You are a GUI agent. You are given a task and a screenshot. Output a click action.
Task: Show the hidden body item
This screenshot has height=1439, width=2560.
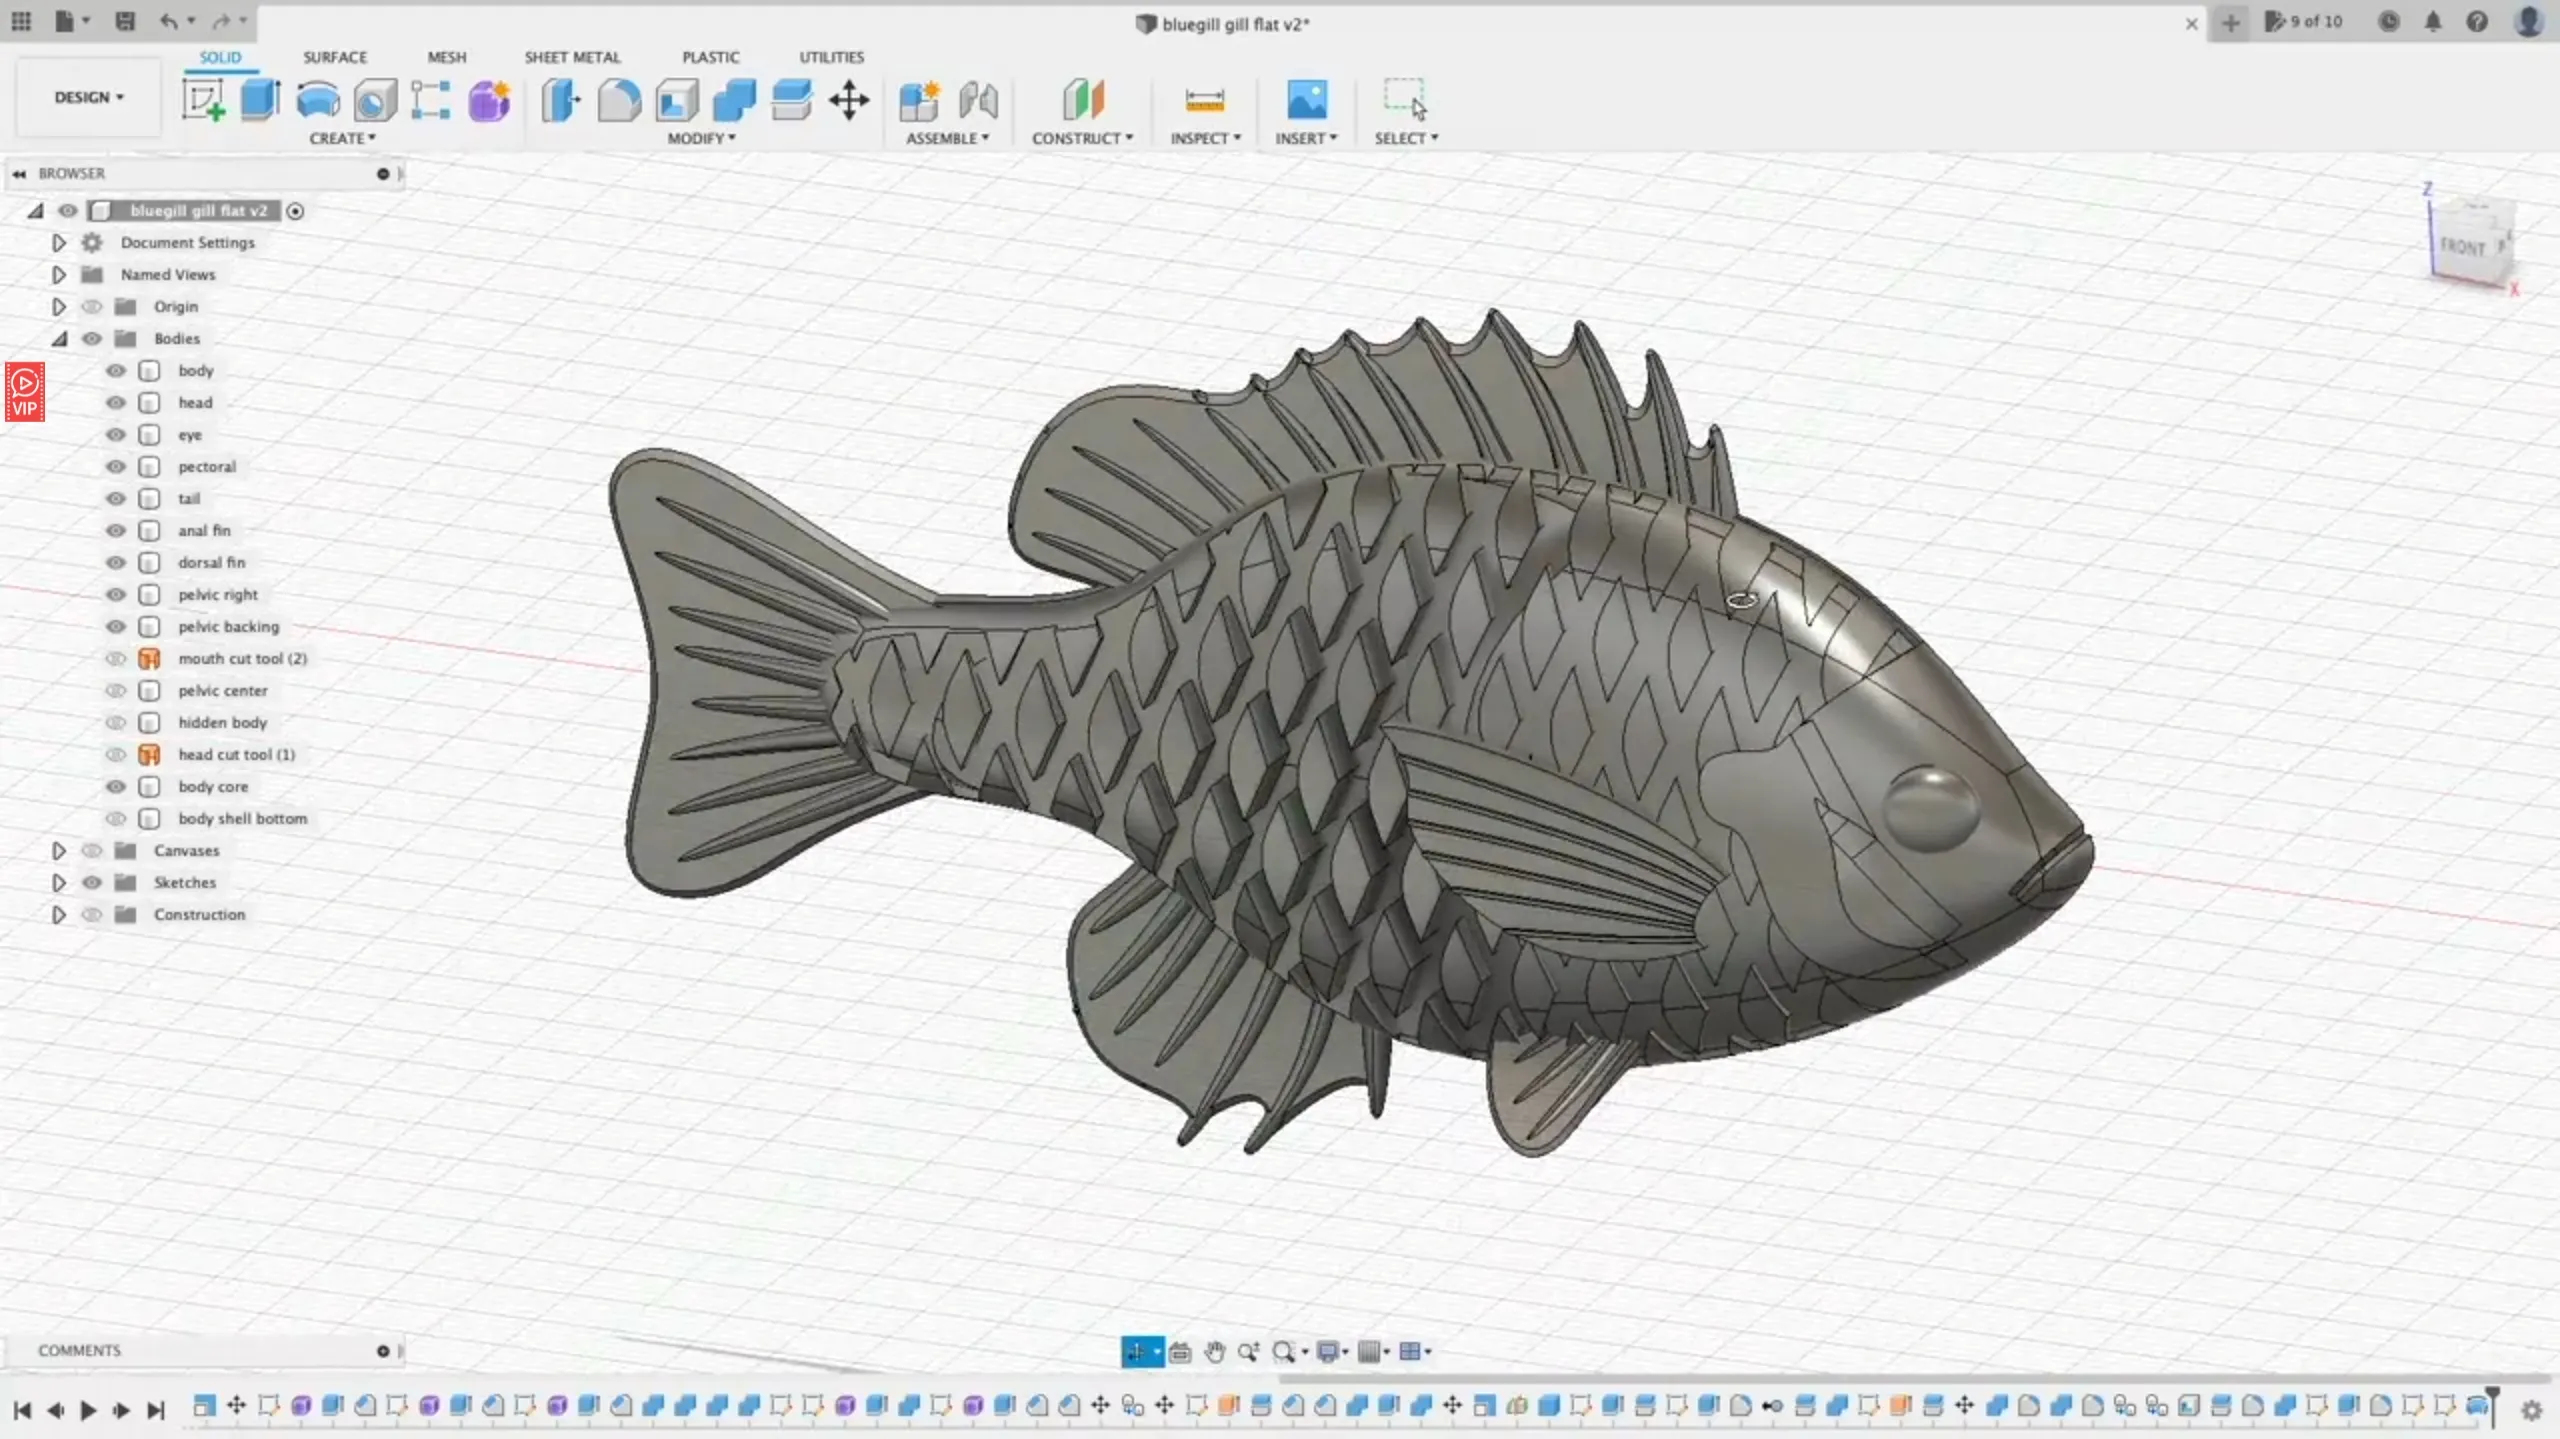(x=117, y=722)
